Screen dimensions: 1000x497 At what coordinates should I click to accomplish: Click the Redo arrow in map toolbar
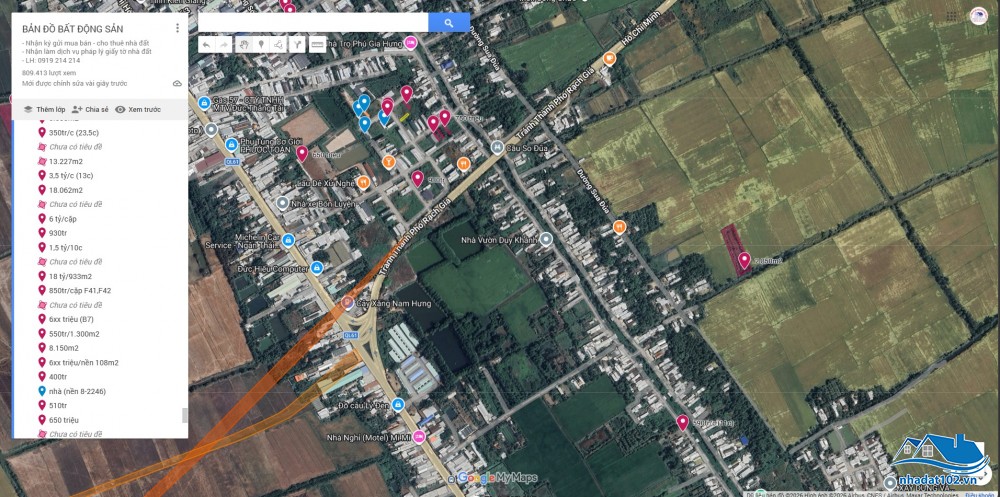(223, 45)
